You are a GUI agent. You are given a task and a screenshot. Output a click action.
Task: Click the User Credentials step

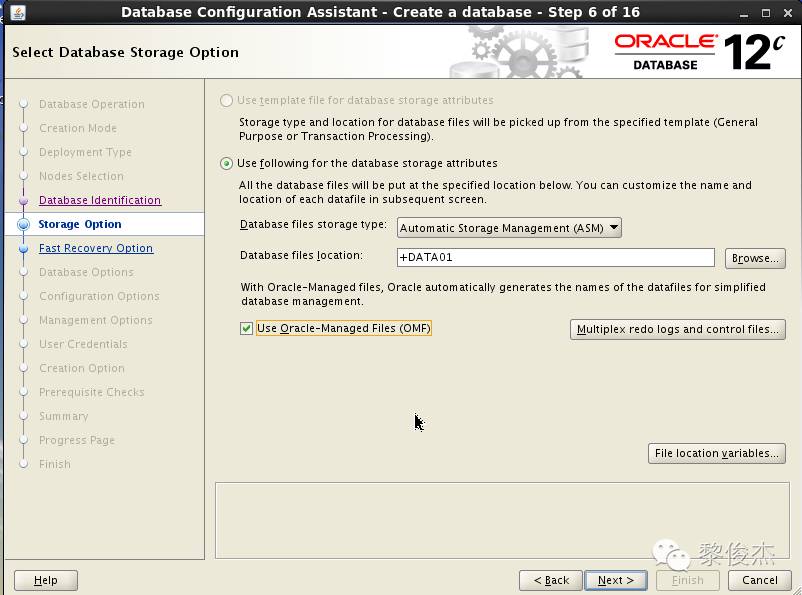click(83, 344)
